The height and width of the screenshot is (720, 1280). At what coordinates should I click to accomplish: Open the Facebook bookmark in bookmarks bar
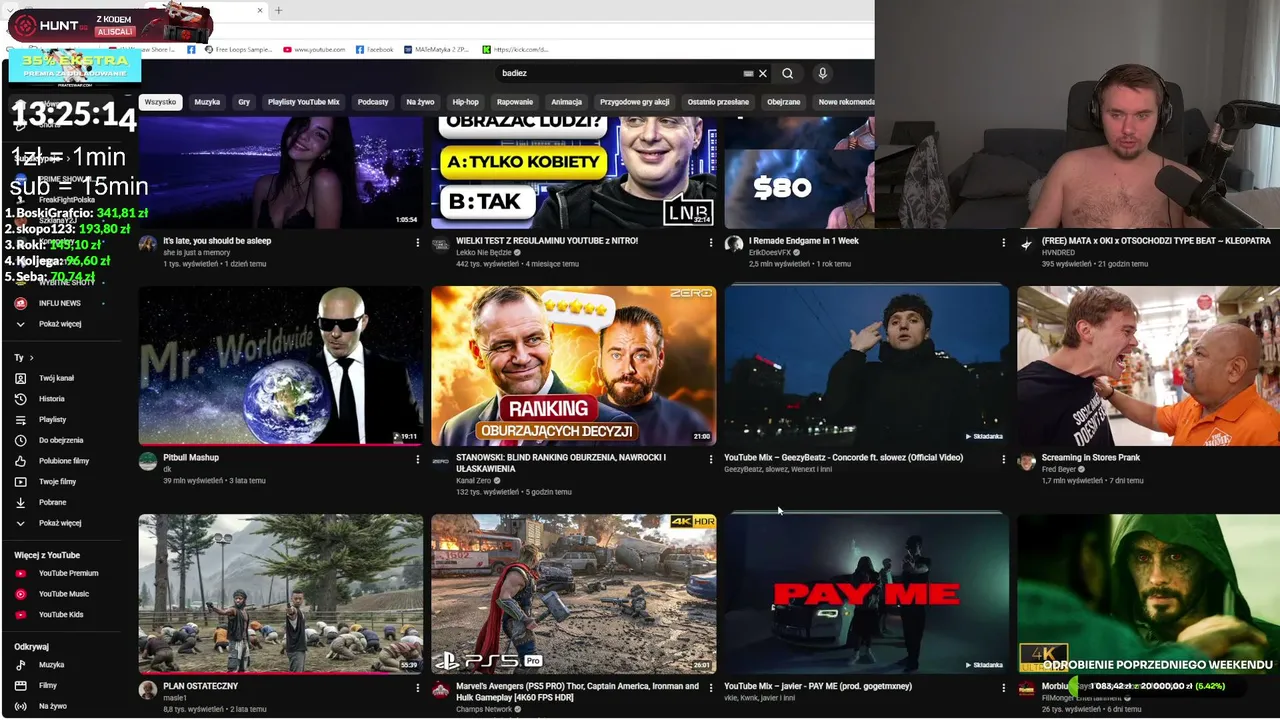[x=374, y=49]
